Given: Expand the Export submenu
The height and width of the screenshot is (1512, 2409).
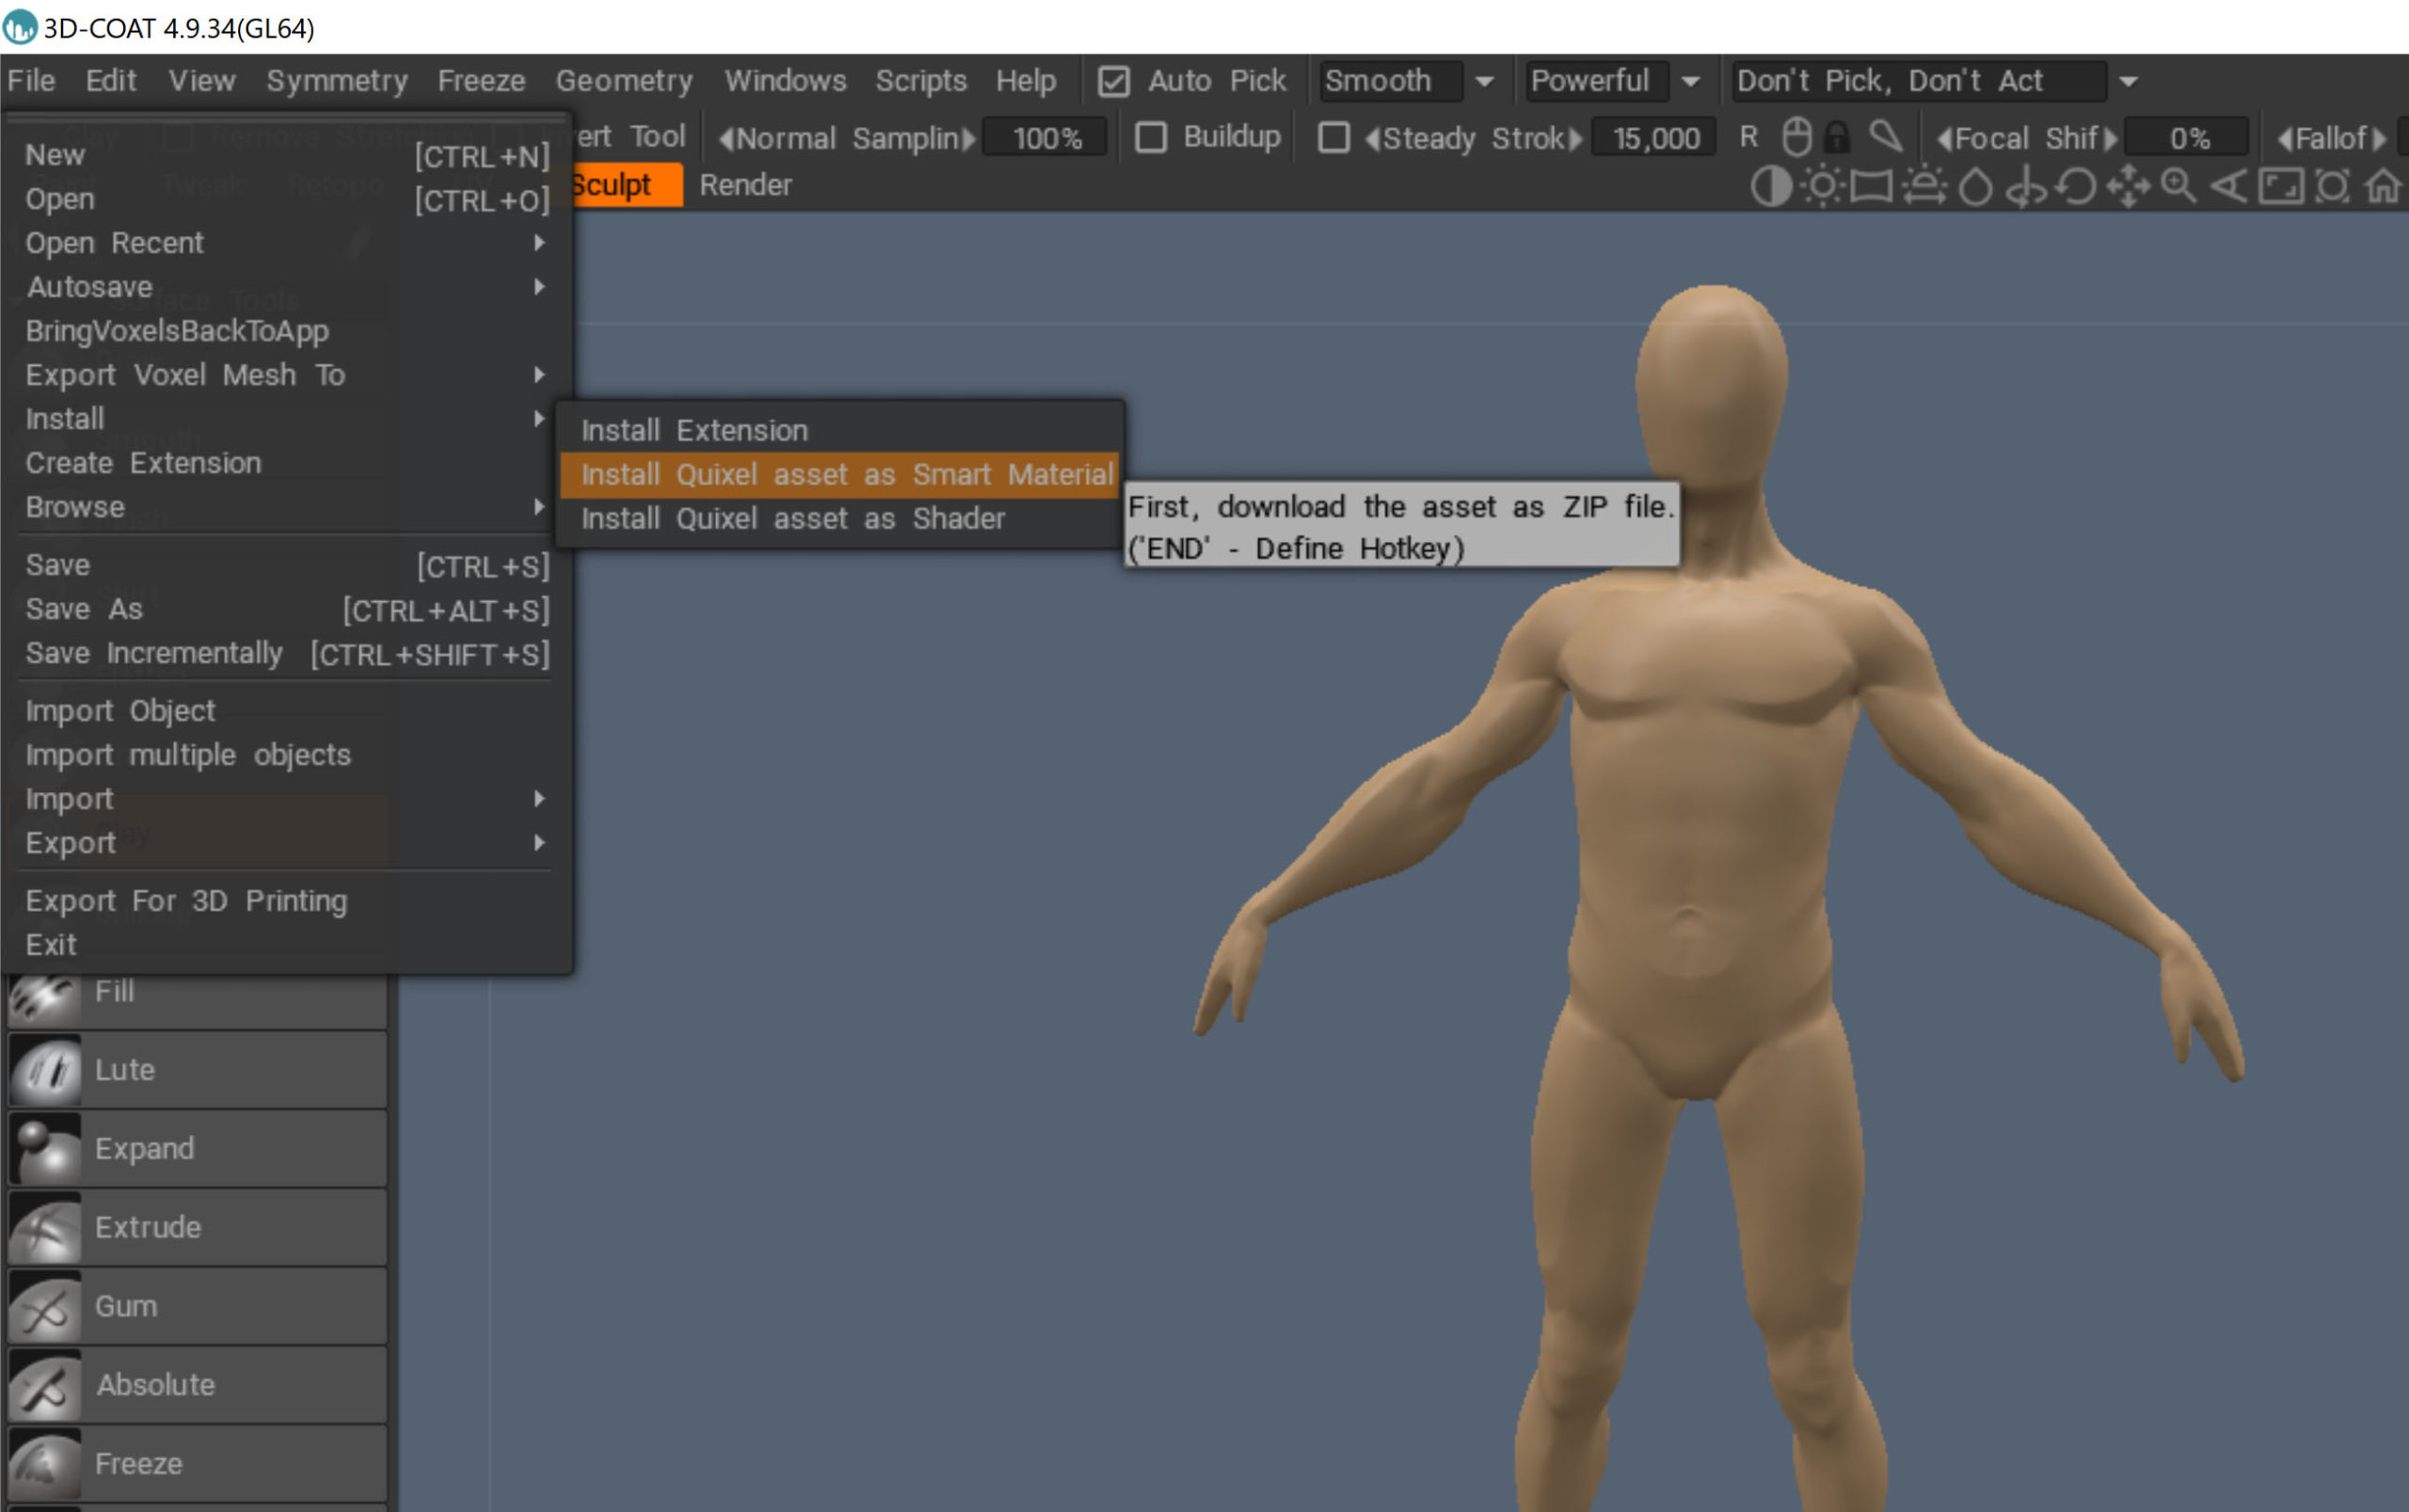Looking at the screenshot, I should pyautogui.click(x=287, y=843).
